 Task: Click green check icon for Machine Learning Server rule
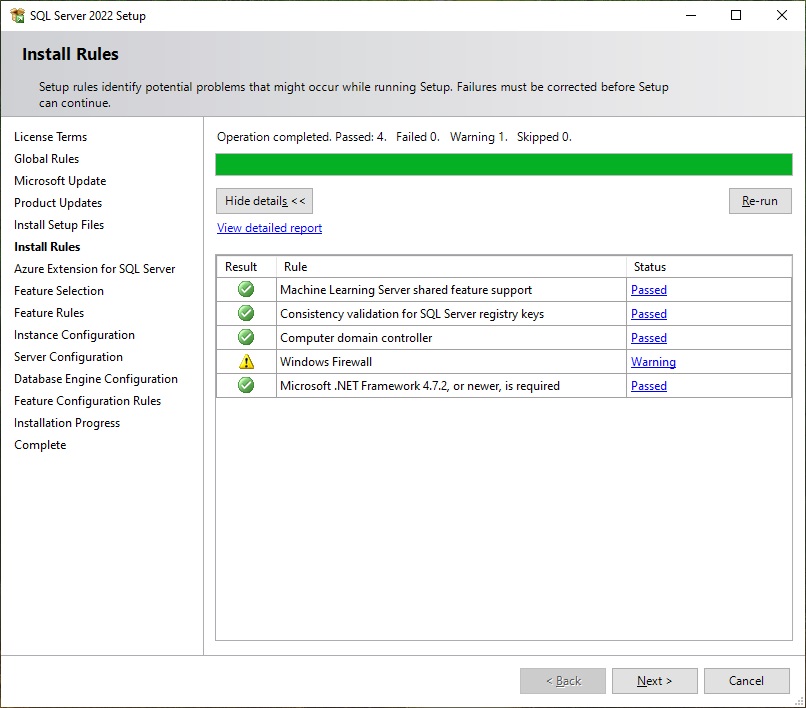(x=246, y=290)
